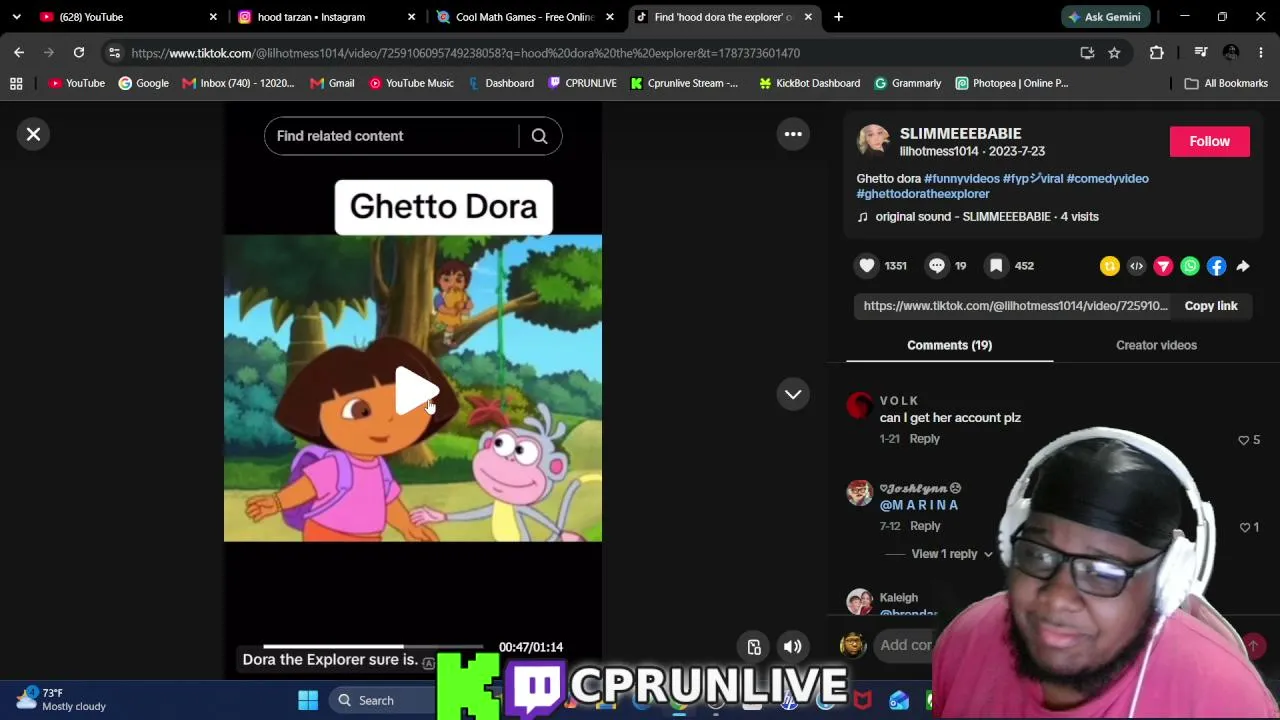Screen dimensions: 1280x720
Task: Switch to the Creator videos tab
Action: (1156, 345)
